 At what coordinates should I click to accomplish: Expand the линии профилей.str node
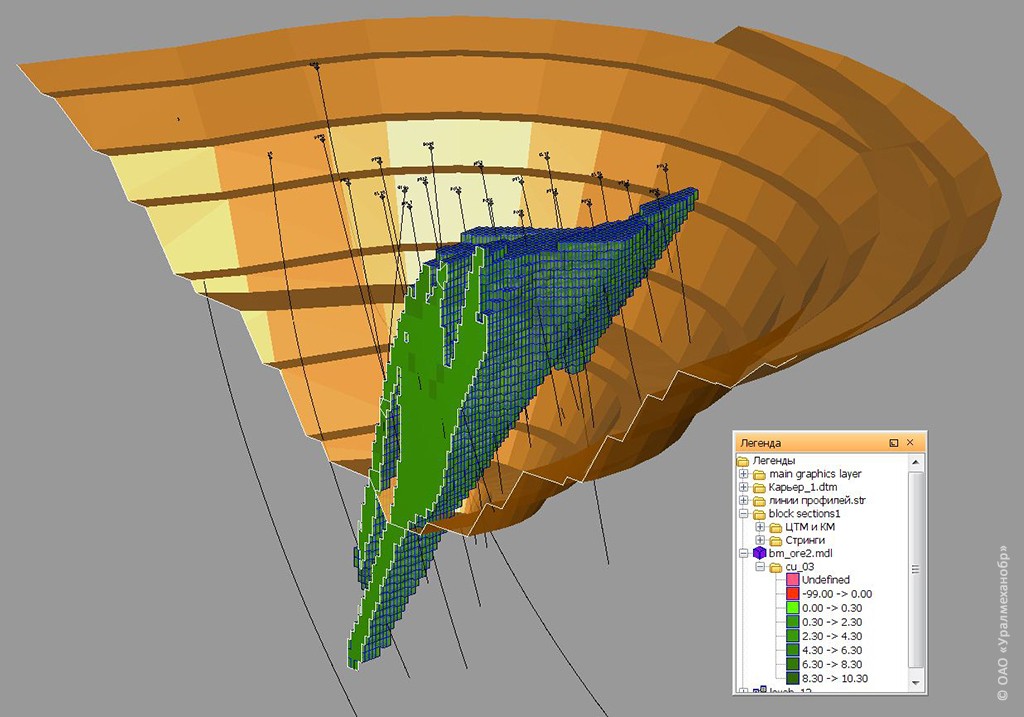pyautogui.click(x=744, y=500)
